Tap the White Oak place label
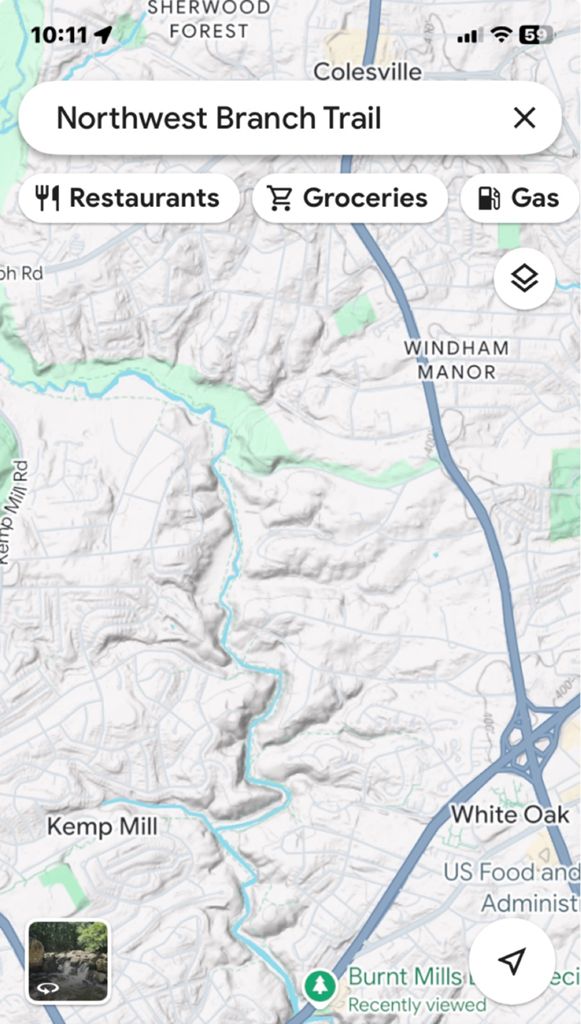Image resolution: width=581 pixels, height=1024 pixels. tap(510, 814)
